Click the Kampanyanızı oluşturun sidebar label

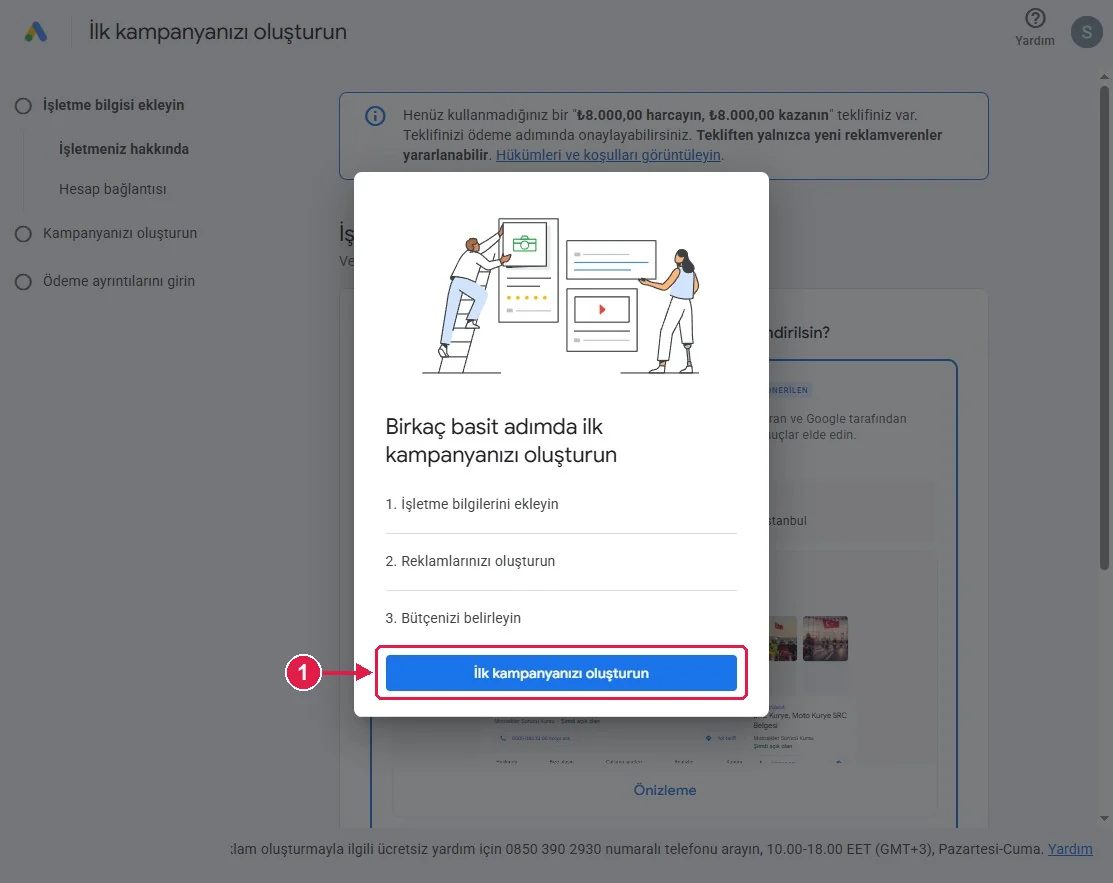(x=120, y=233)
